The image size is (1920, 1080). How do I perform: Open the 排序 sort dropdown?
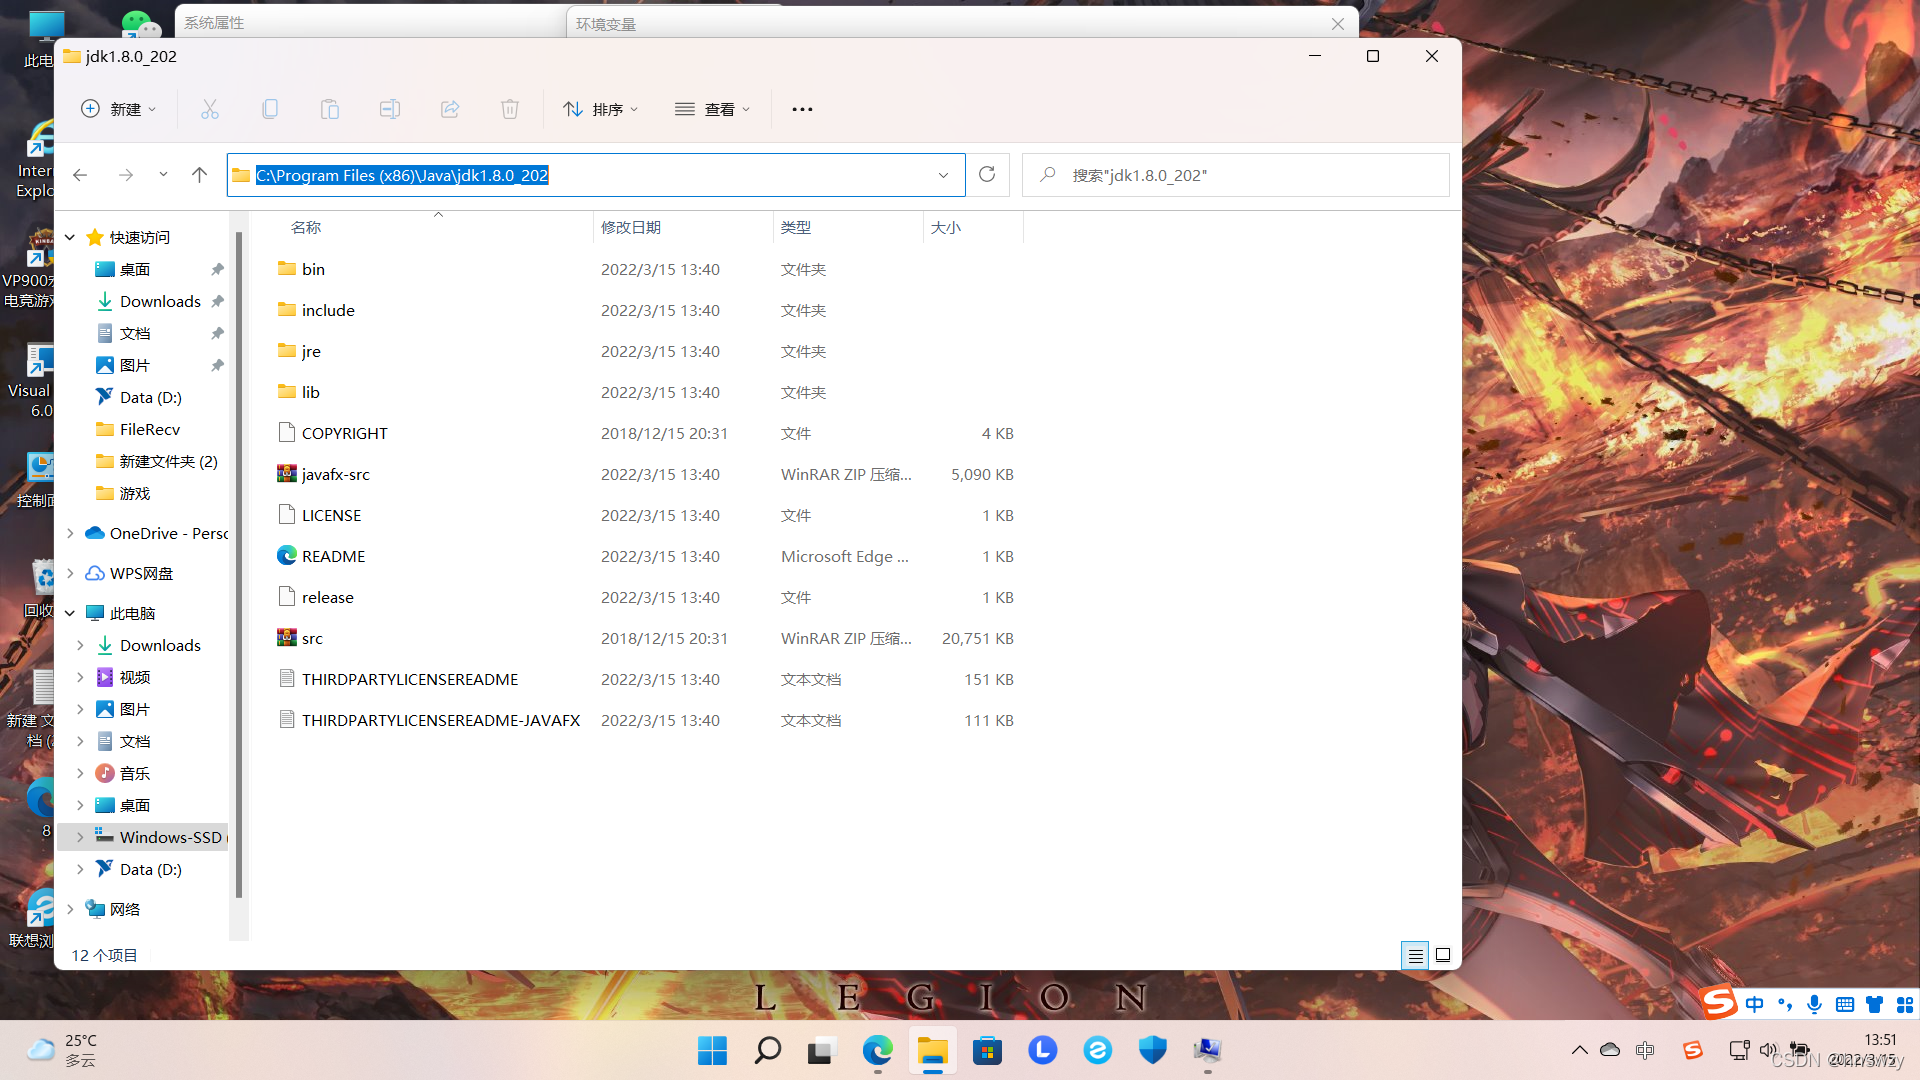click(x=600, y=109)
